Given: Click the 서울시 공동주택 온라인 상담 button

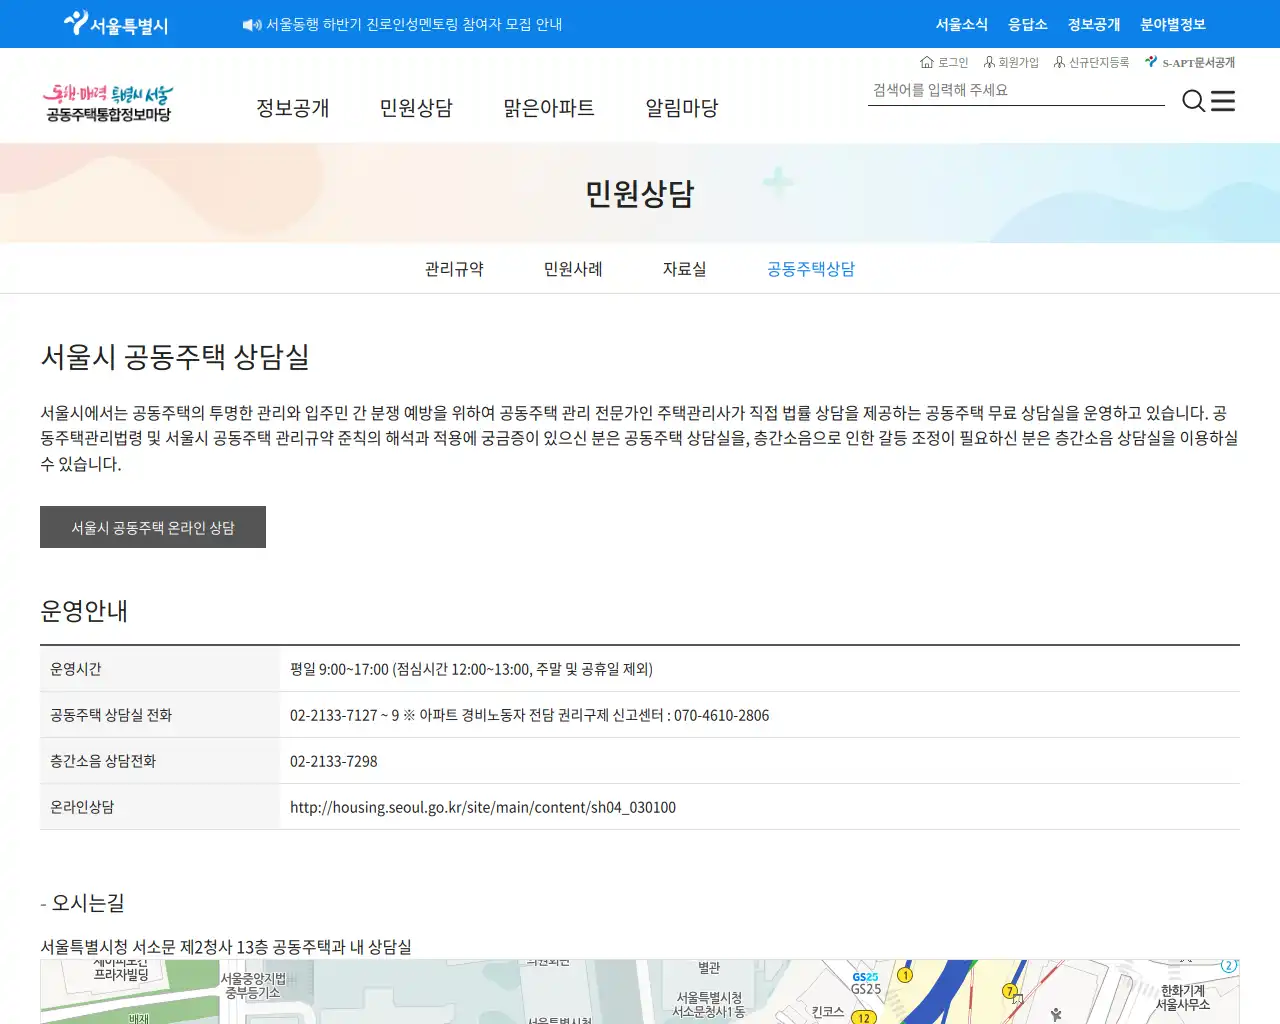Looking at the screenshot, I should tap(152, 527).
